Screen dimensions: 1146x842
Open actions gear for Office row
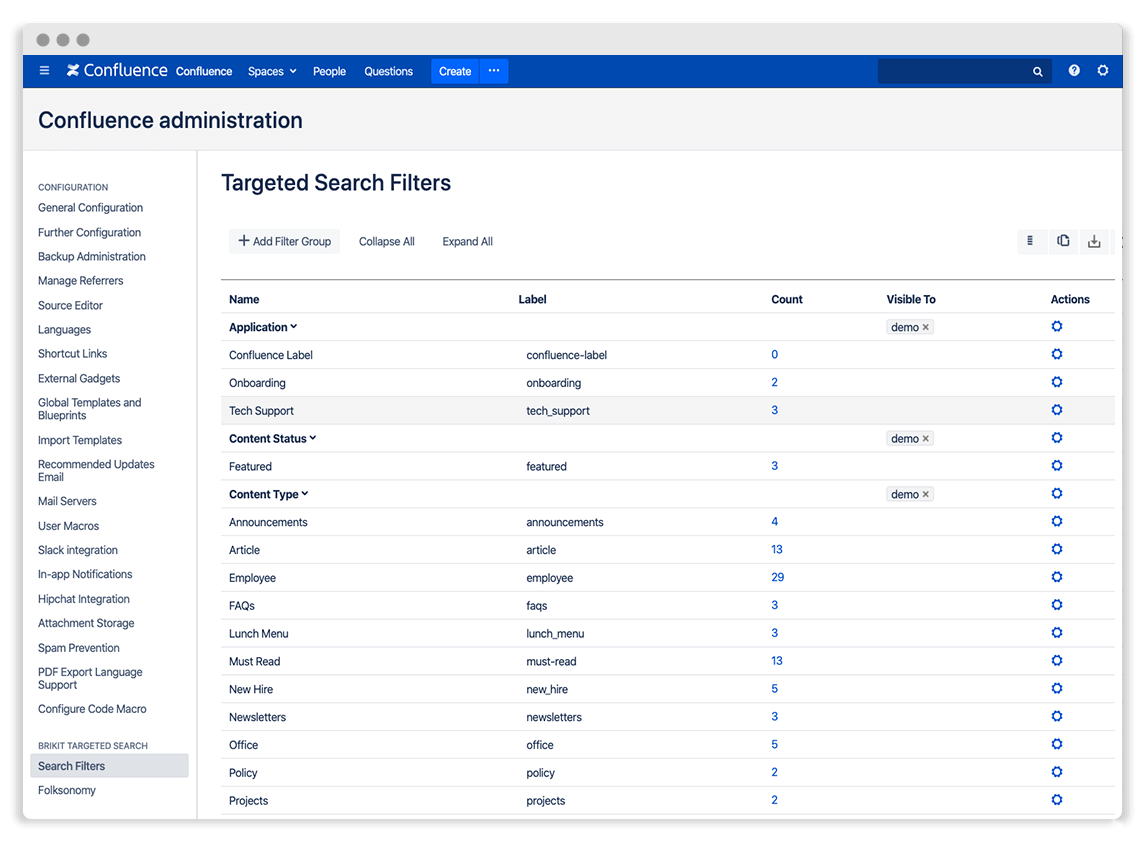pos(1057,744)
